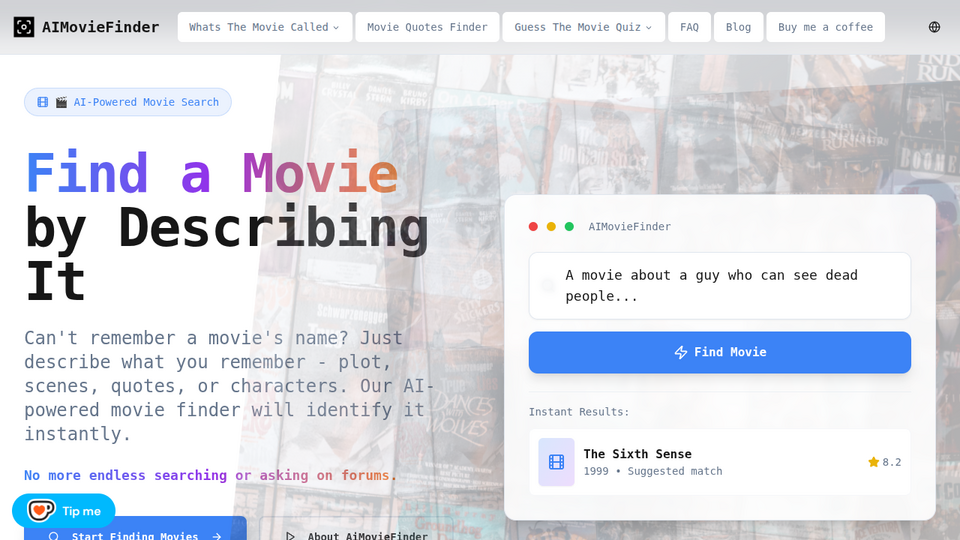Screen dimensions: 960x540
Task: Click the lightning bolt icon on Find Movie
Action: coord(681,352)
